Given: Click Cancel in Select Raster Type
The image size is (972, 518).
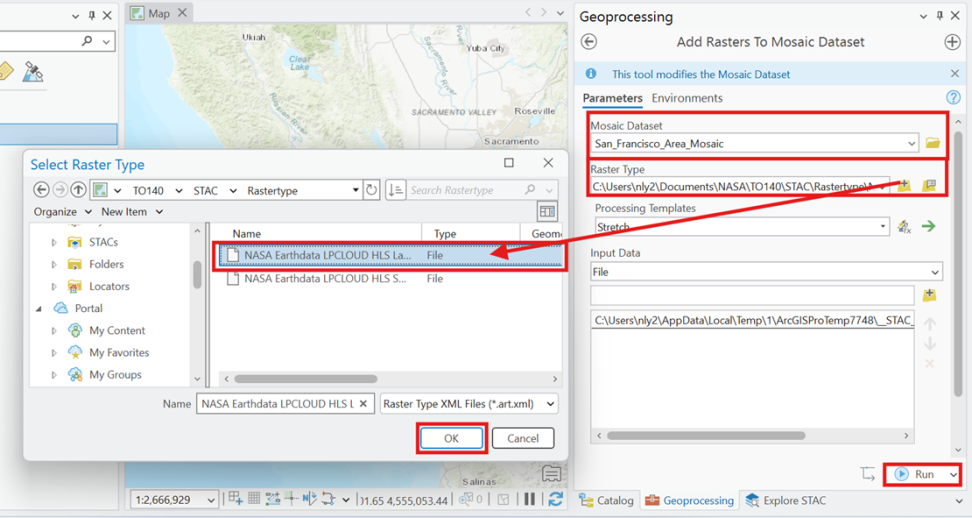Looking at the screenshot, I should click(523, 438).
